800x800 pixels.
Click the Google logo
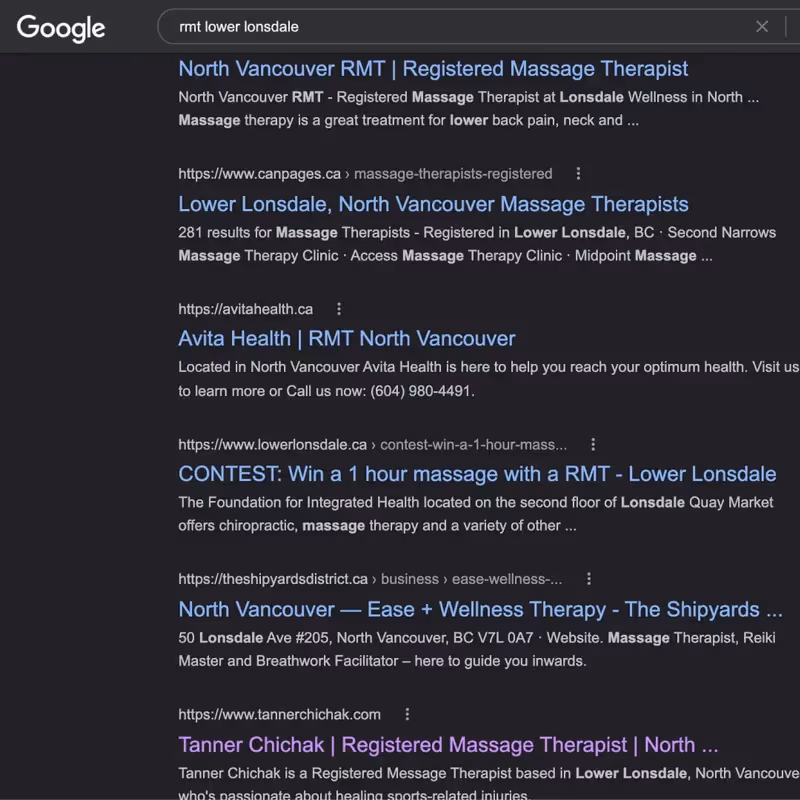pyautogui.click(x=61, y=28)
